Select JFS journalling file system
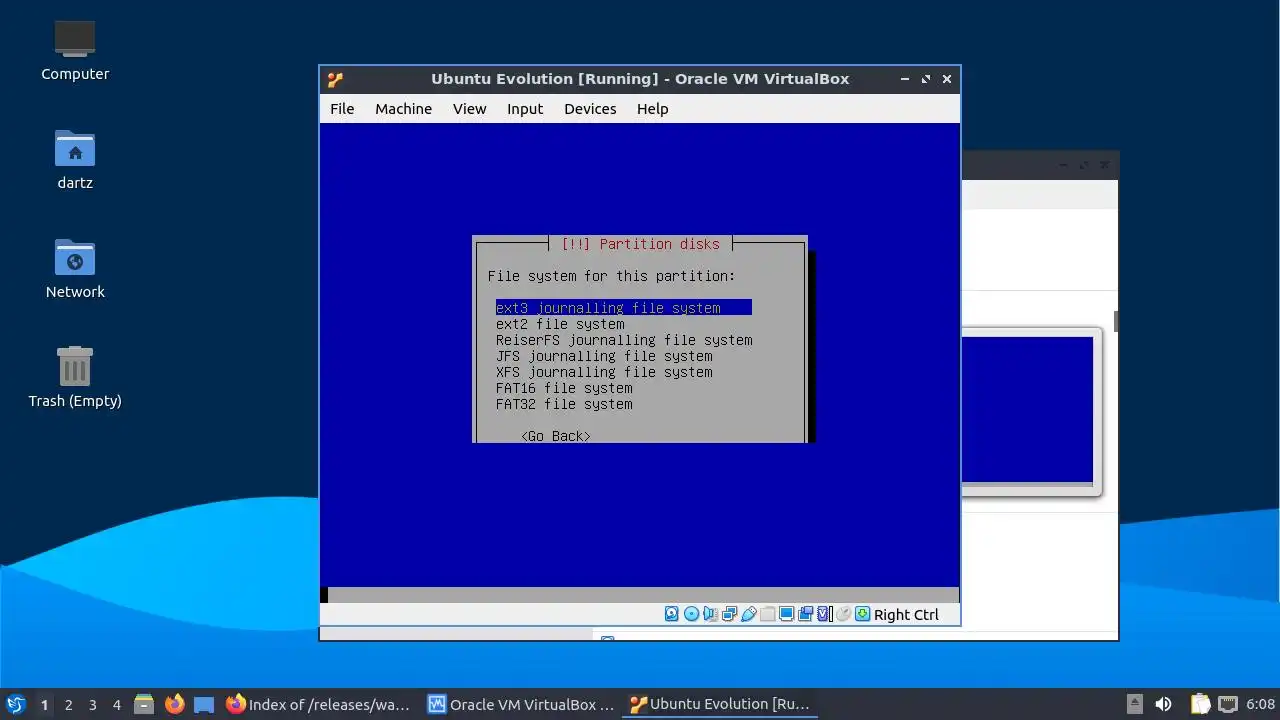 click(x=604, y=356)
